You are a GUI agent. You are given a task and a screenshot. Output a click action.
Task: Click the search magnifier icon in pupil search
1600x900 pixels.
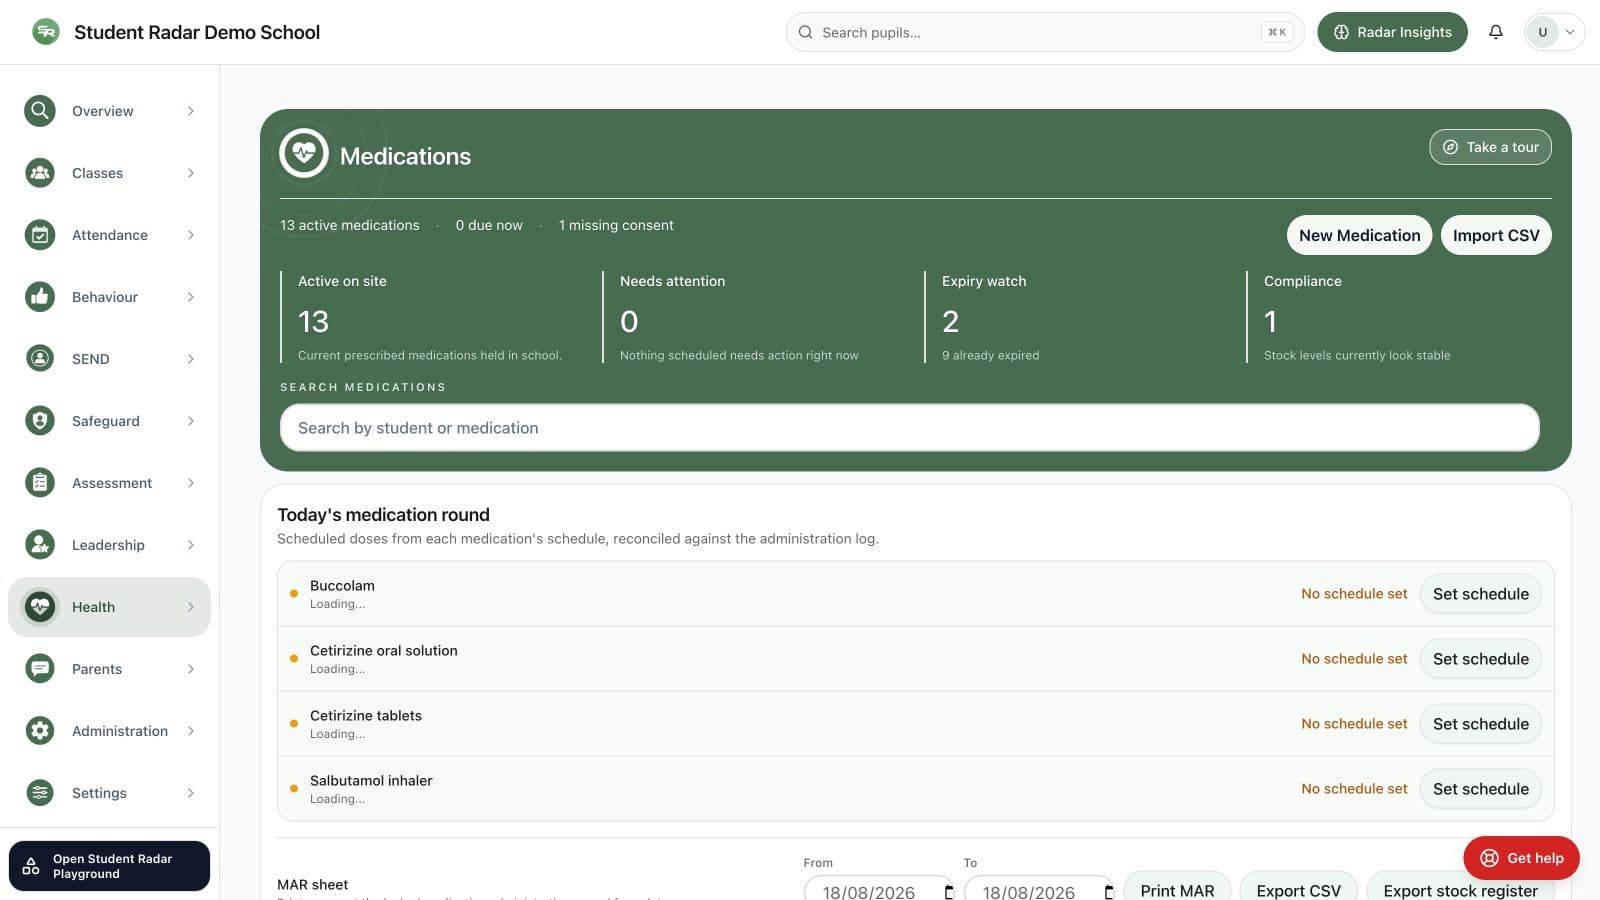click(805, 32)
